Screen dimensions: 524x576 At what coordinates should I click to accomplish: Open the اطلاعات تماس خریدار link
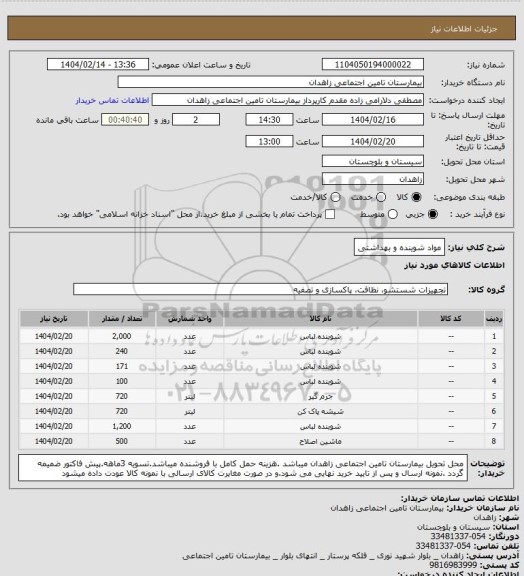pyautogui.click(x=112, y=100)
